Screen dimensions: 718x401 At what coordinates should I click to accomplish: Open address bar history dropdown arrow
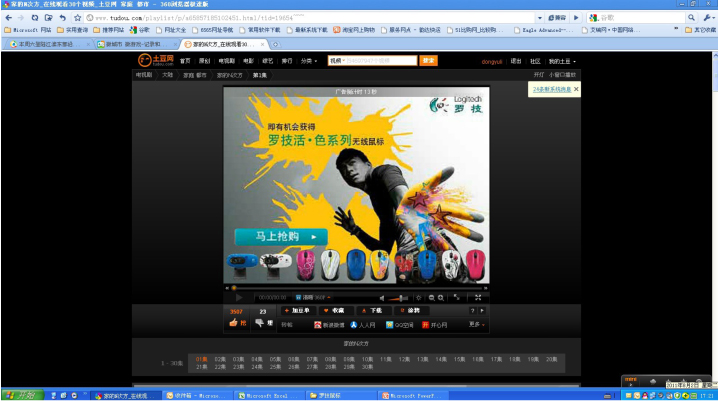(x=540, y=18)
